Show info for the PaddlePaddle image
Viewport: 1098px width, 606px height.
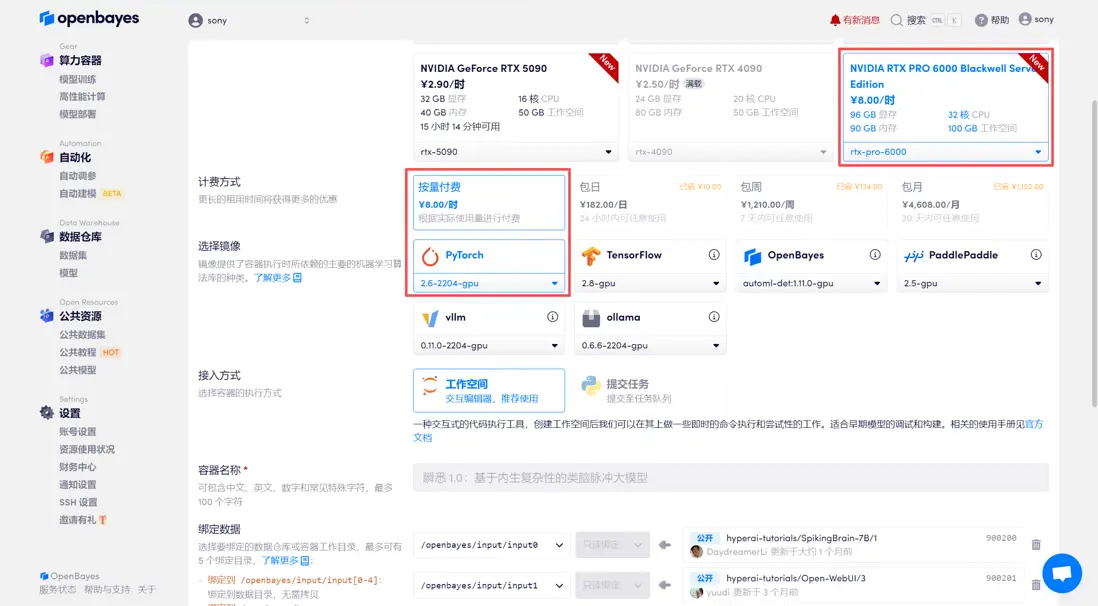point(1036,255)
